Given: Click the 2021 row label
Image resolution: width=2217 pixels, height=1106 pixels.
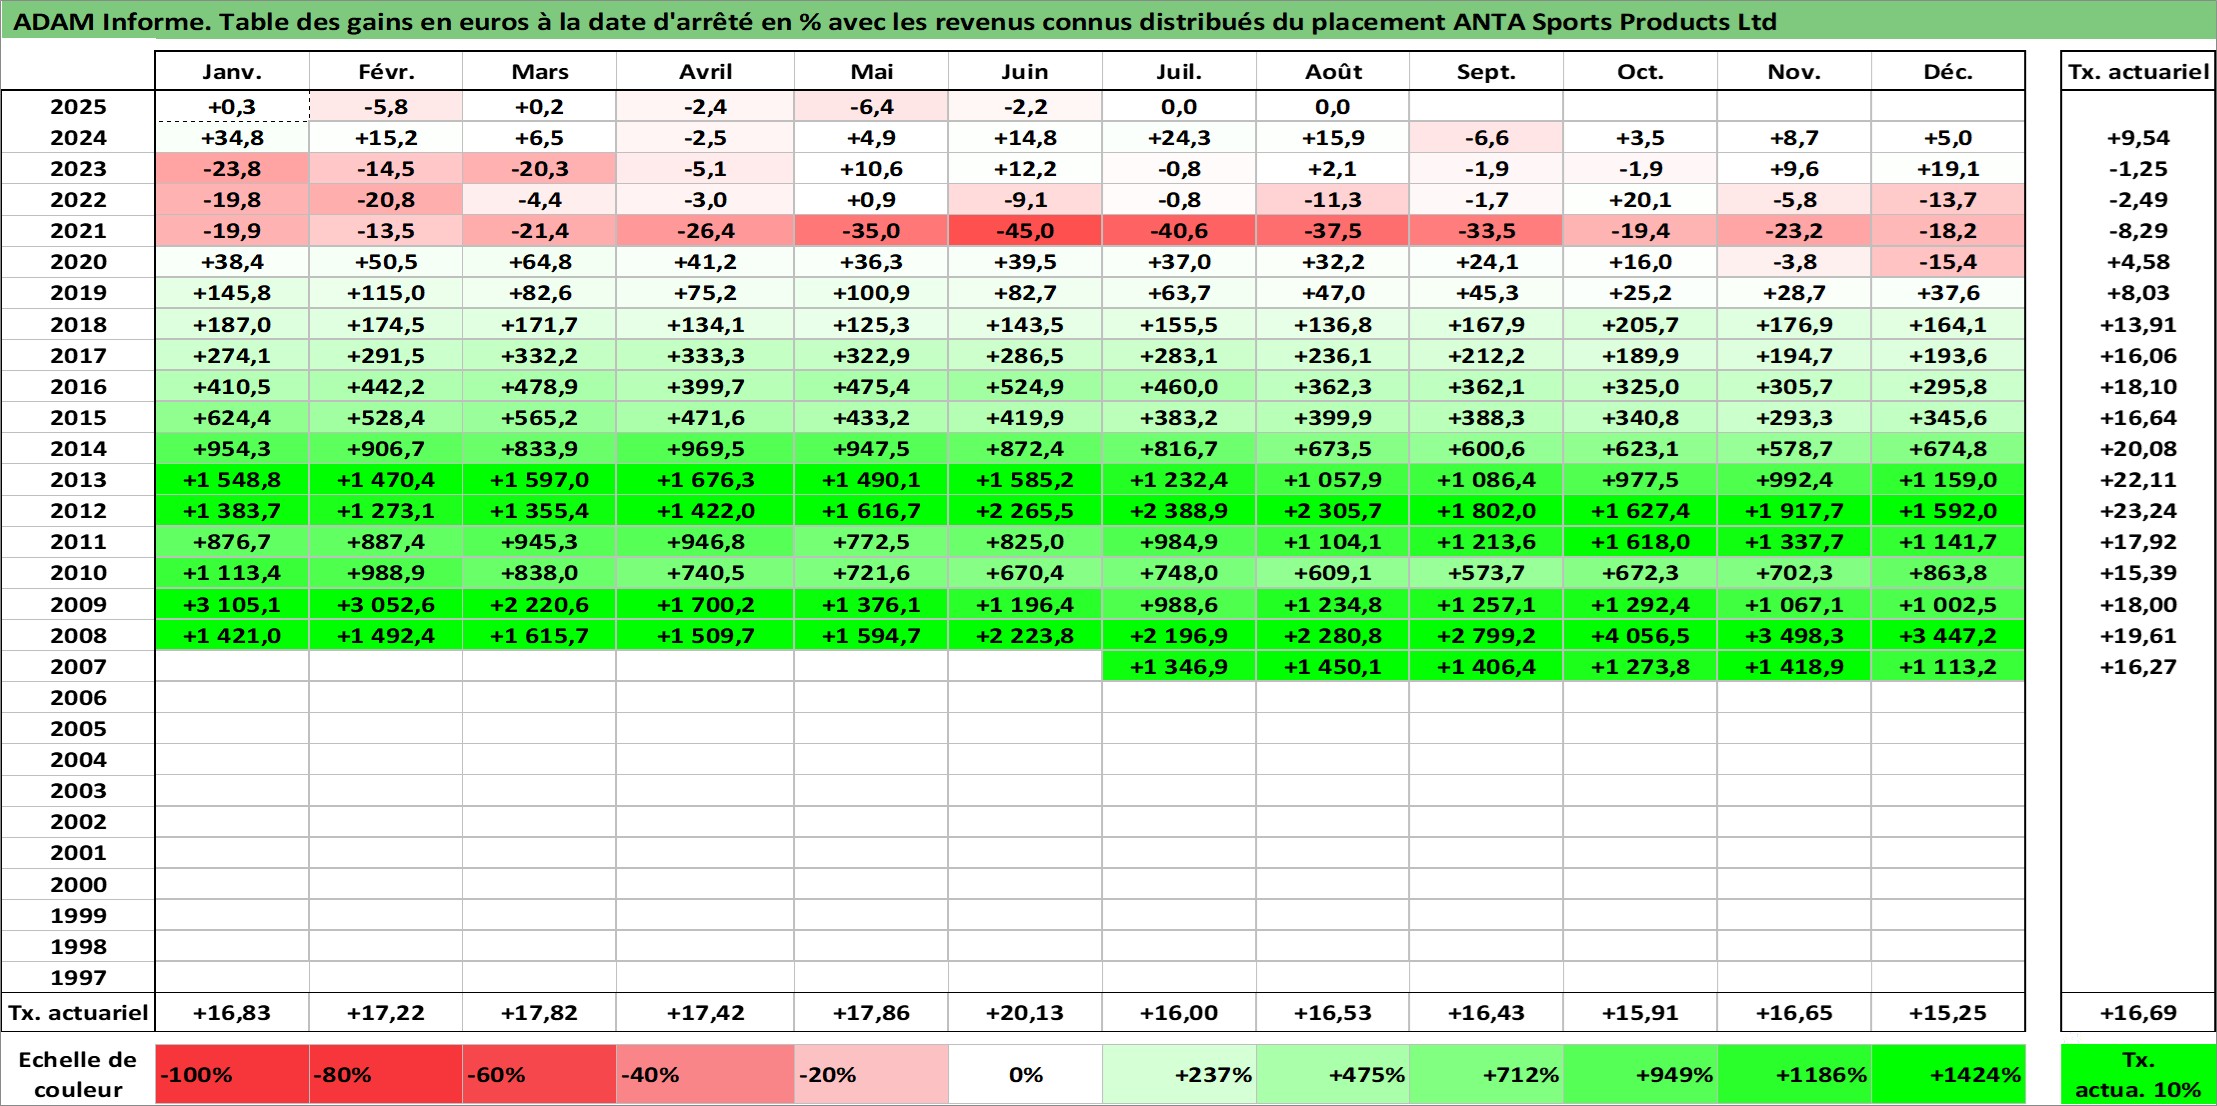Looking at the screenshot, I should pos(78,231).
